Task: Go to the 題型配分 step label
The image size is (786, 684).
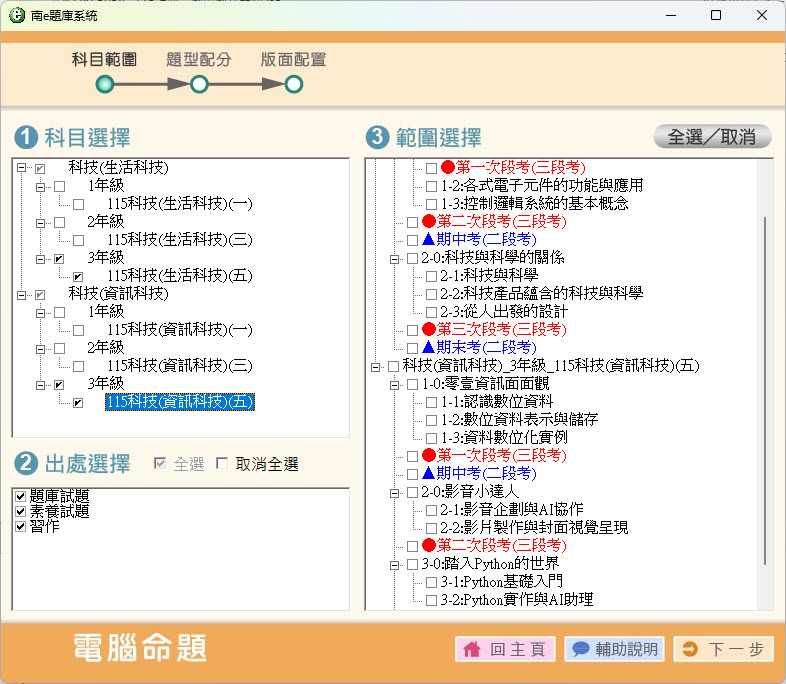Action: pos(199,60)
